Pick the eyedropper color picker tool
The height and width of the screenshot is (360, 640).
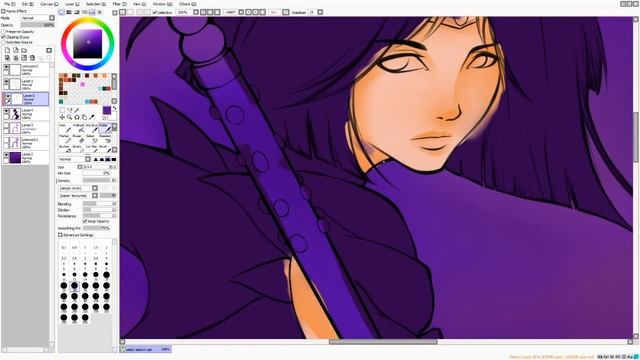pos(92,118)
